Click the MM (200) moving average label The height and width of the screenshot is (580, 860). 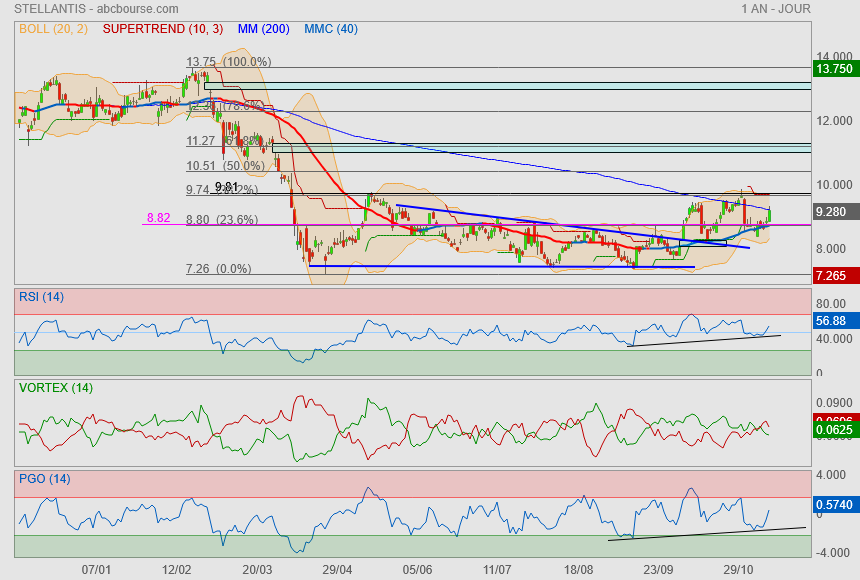(264, 29)
